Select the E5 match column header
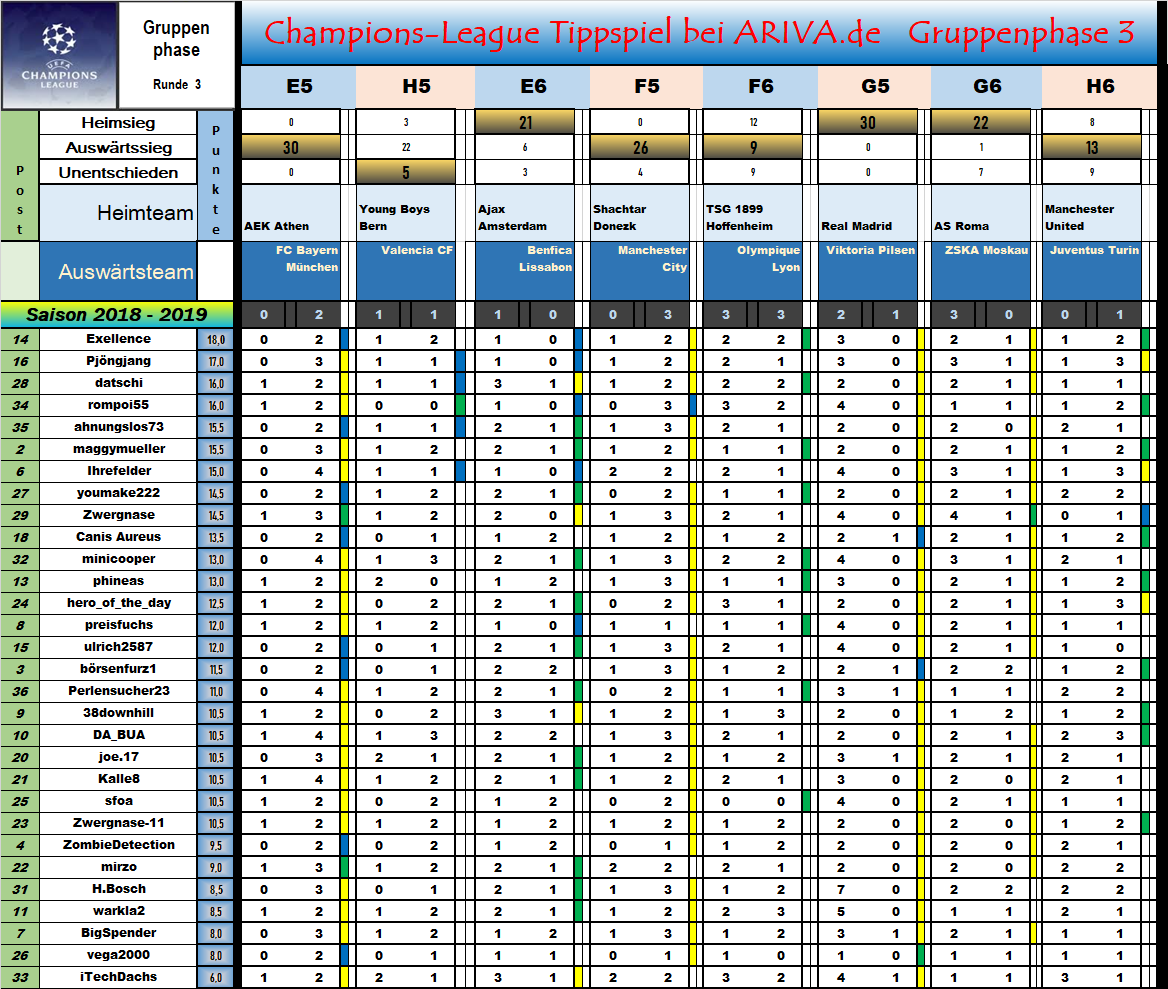The image size is (1168, 989). pyautogui.click(x=299, y=86)
